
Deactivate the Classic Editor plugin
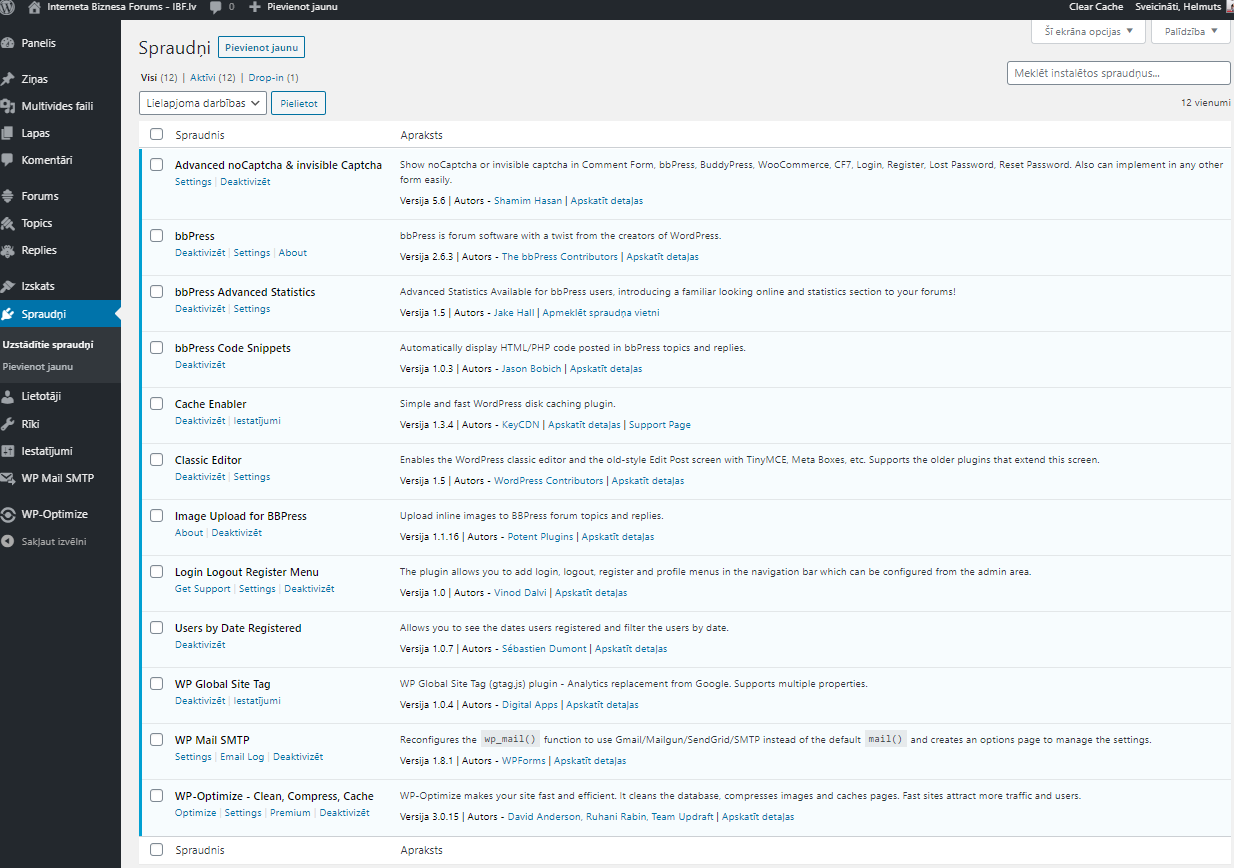(200, 477)
